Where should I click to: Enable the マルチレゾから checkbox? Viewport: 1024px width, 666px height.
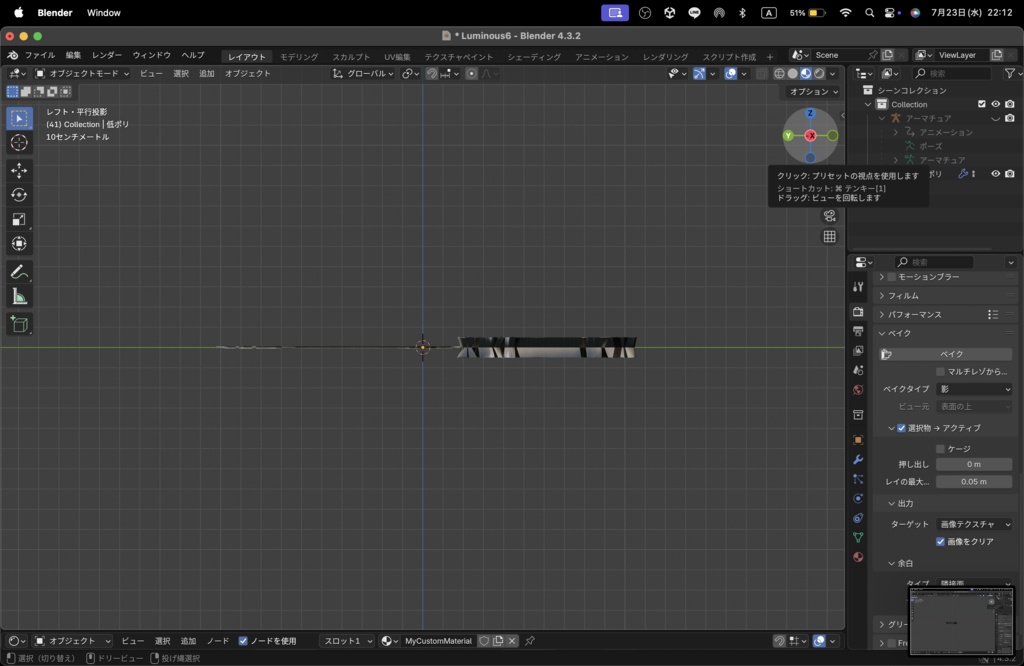(940, 372)
